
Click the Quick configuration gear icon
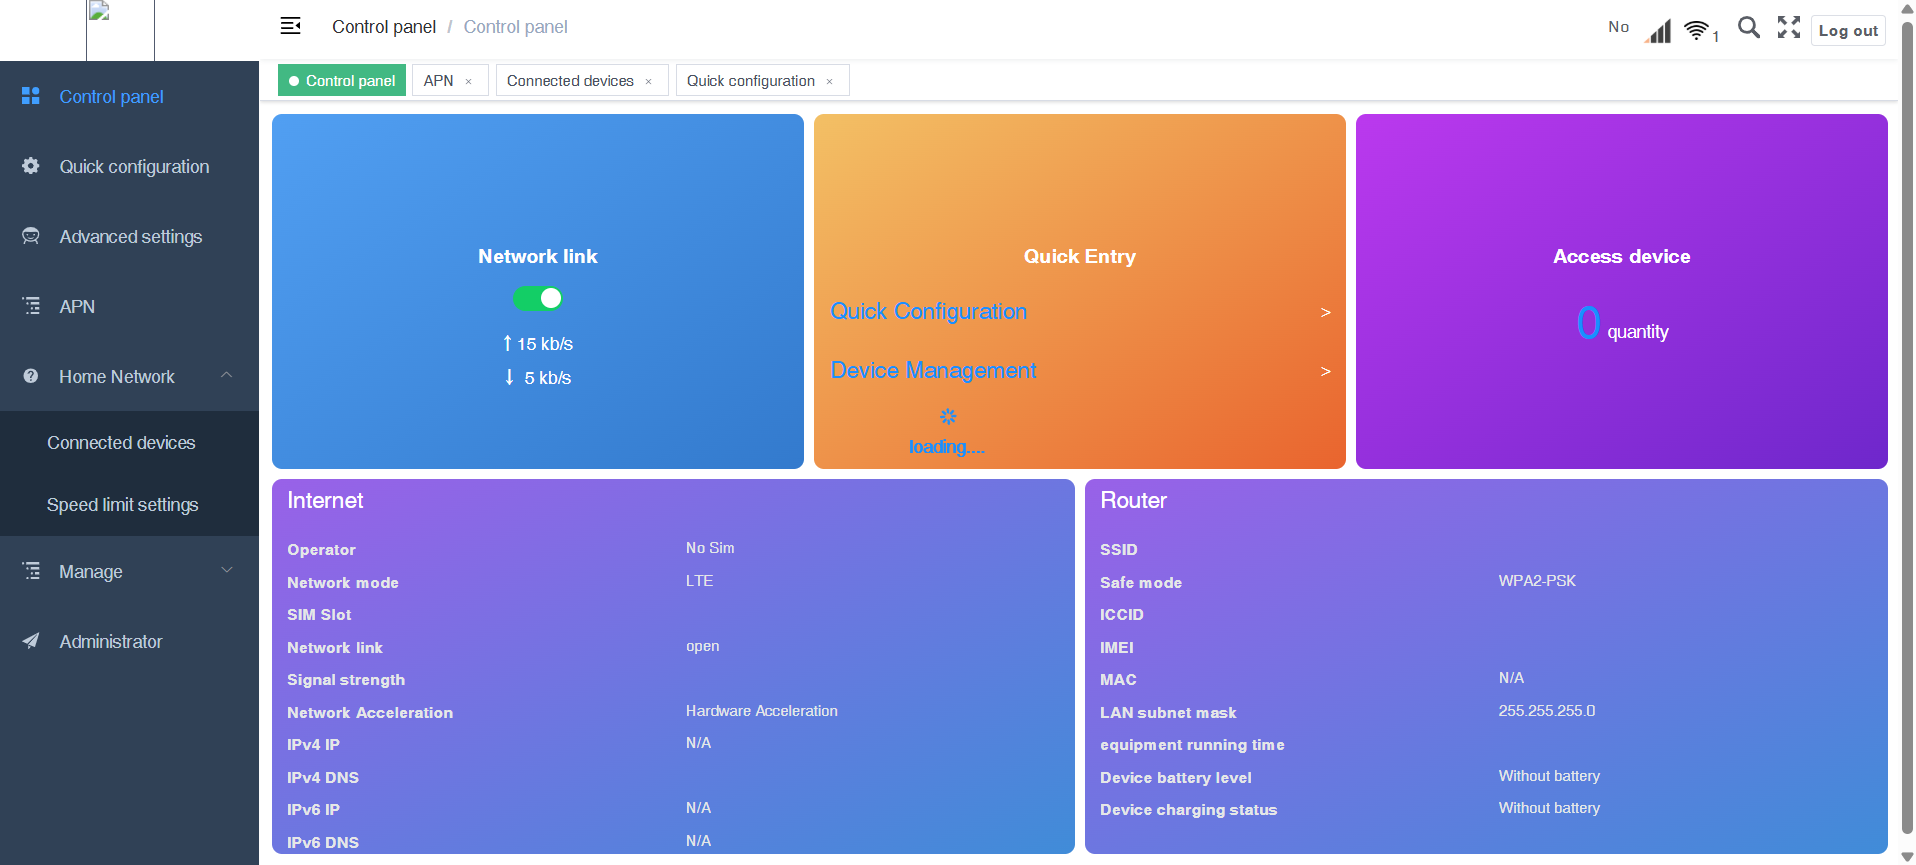tap(31, 166)
